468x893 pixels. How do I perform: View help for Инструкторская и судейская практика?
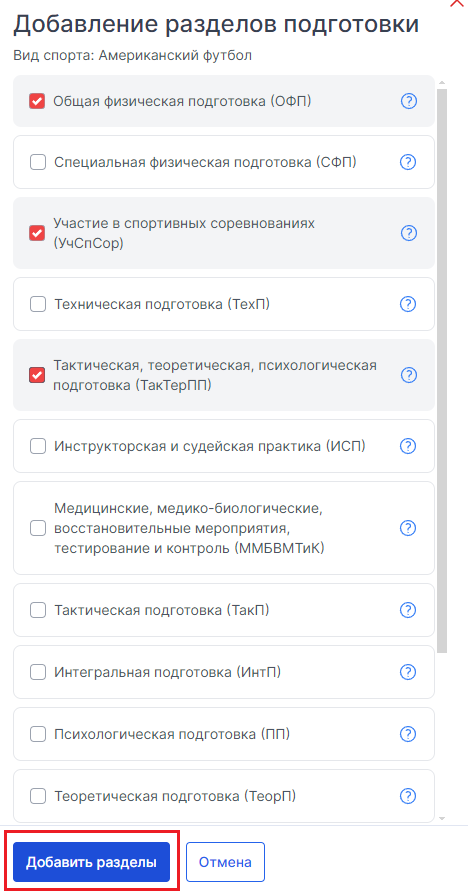[x=408, y=446]
